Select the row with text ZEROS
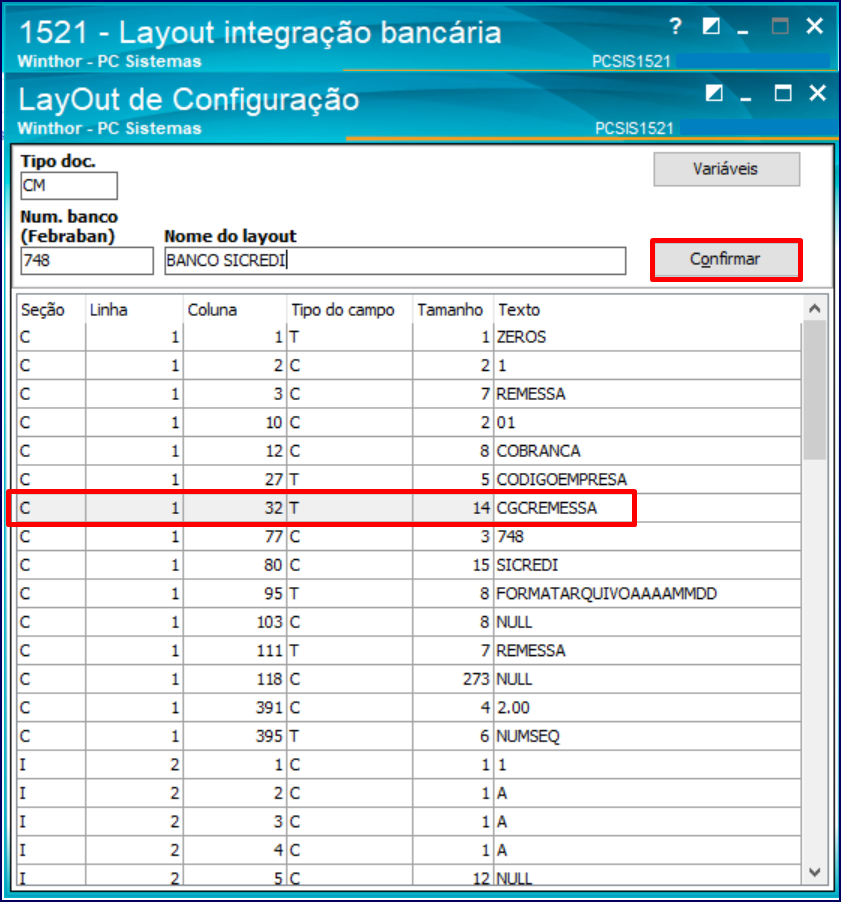This screenshot has height=902, width=841. pos(409,337)
